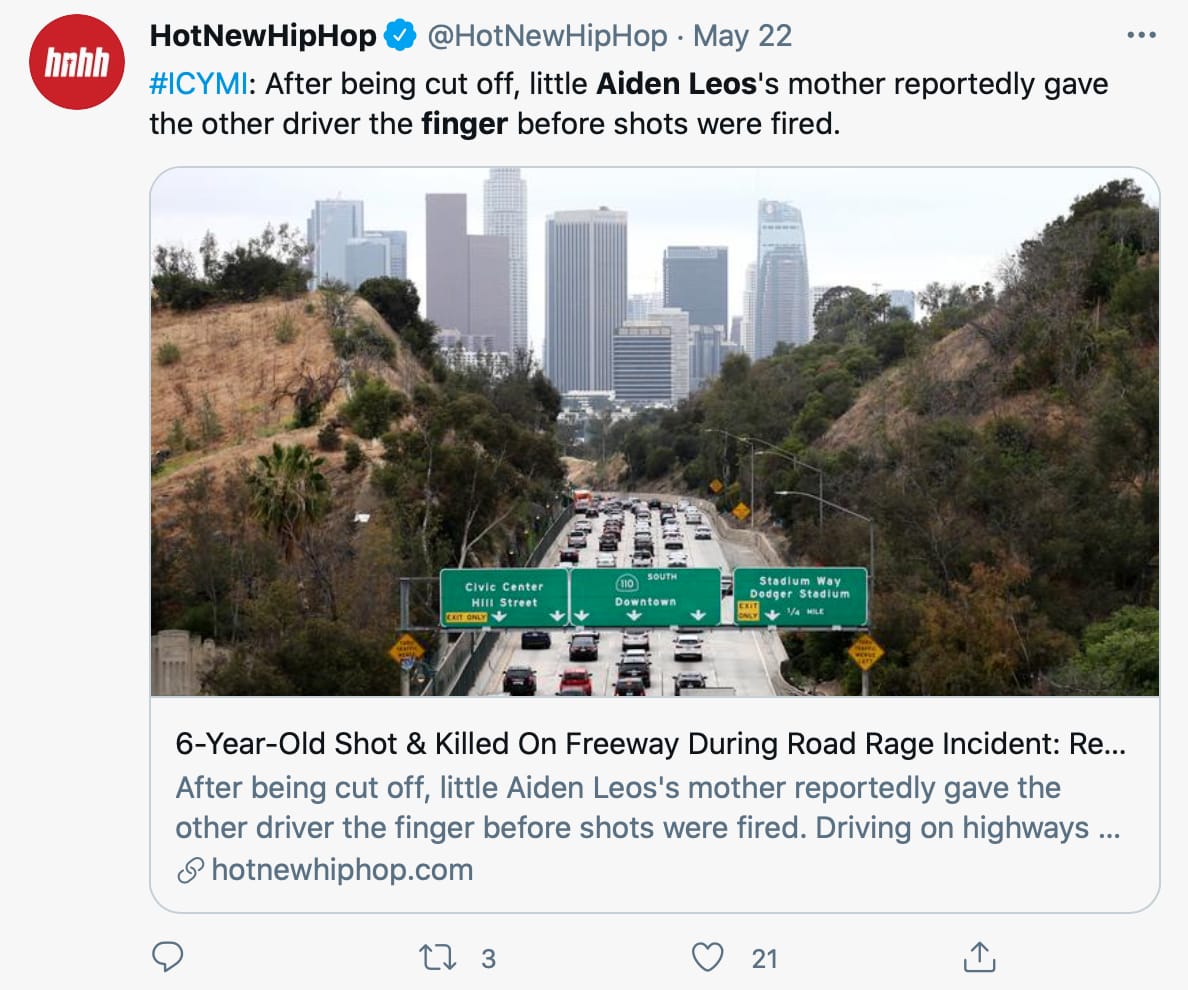Click the "6-Year-Old Shot & Killed" headline
This screenshot has height=990, width=1188.
(x=640, y=745)
